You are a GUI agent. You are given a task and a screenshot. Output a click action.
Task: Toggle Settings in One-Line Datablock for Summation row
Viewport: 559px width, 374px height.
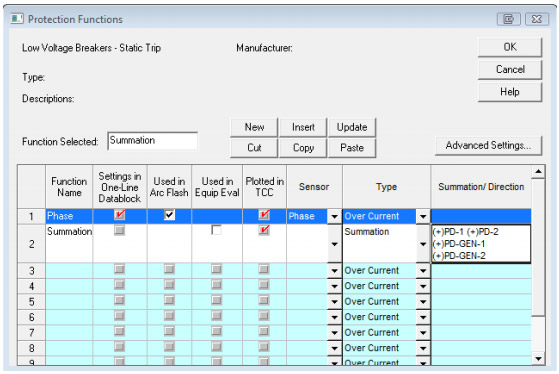pyautogui.click(x=120, y=230)
